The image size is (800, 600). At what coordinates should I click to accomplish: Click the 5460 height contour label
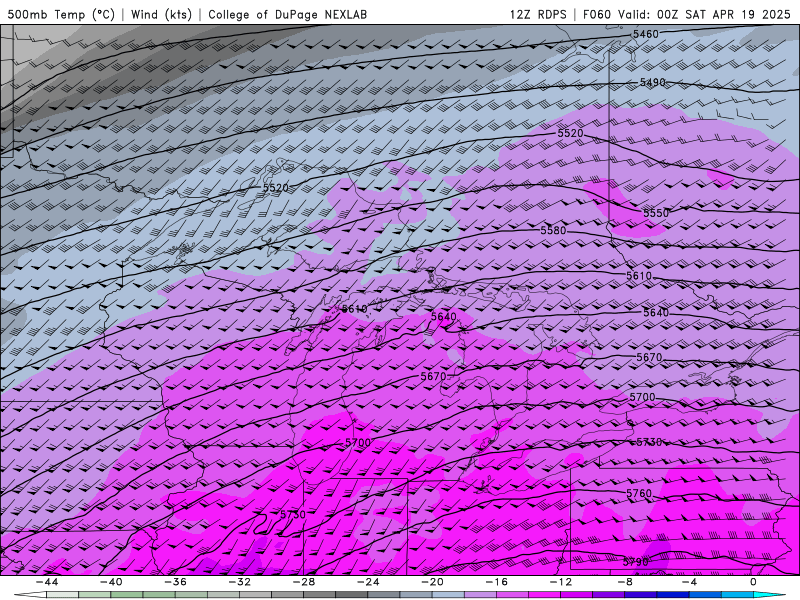point(645,34)
